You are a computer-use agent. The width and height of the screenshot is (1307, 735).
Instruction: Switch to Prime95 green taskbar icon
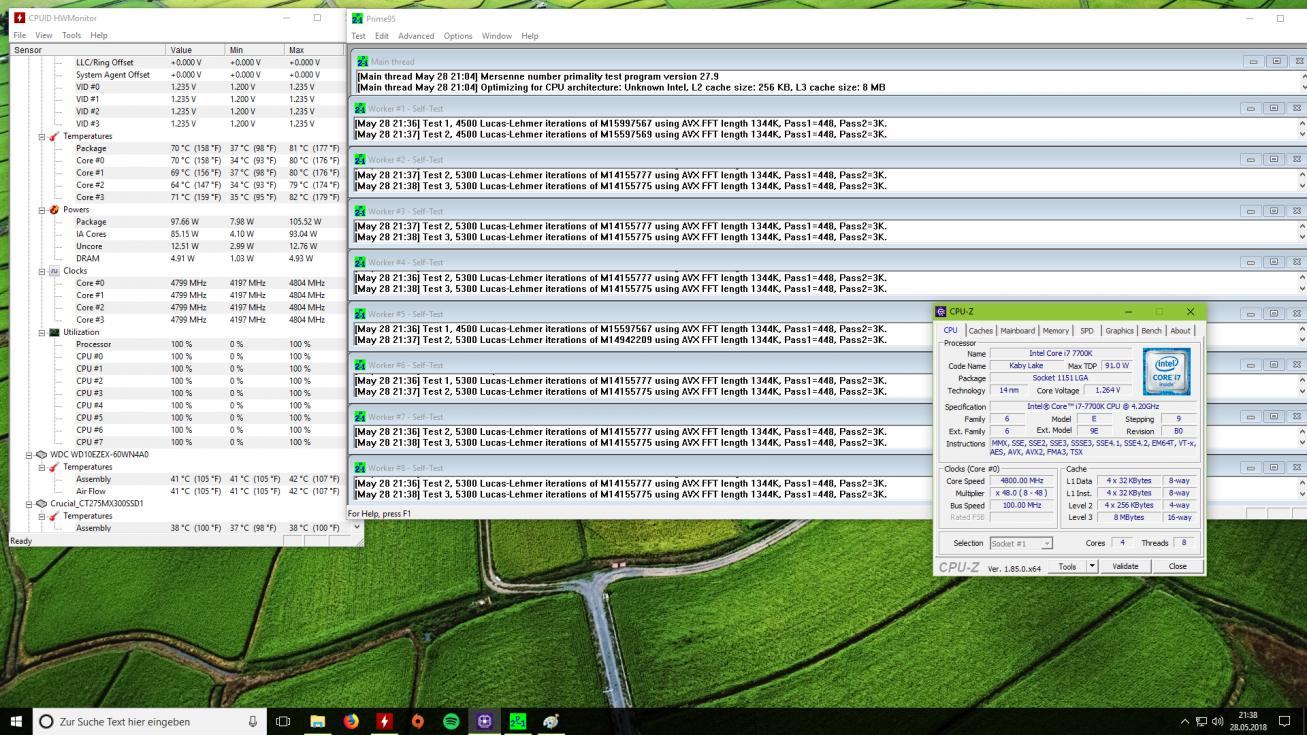(x=518, y=721)
